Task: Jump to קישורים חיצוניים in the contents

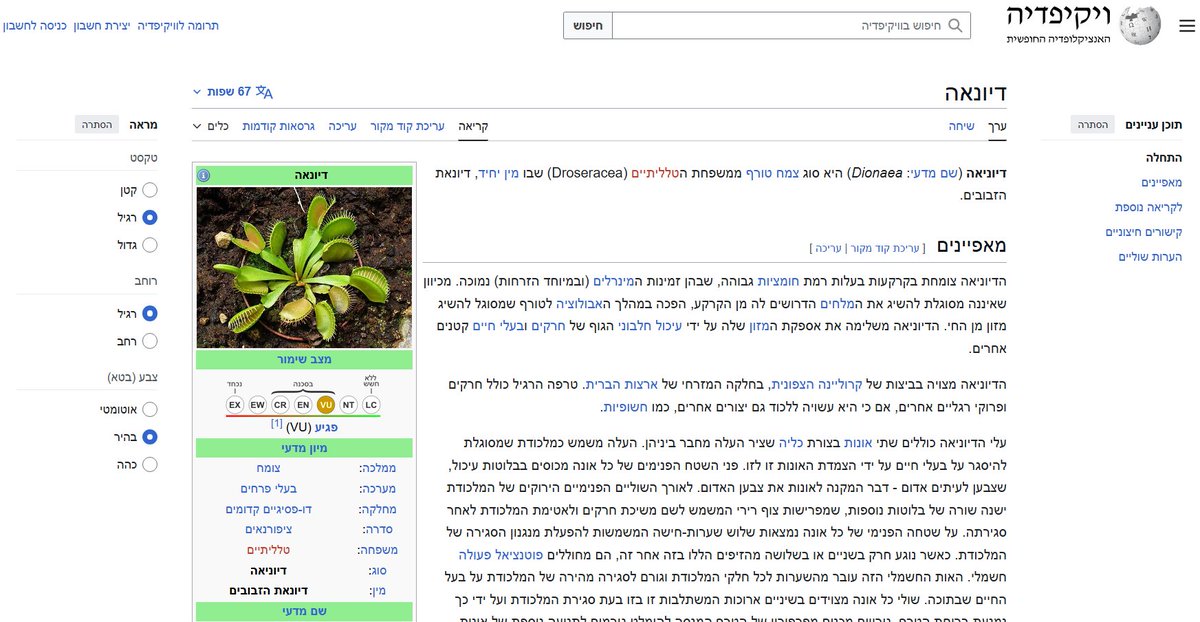Action: coord(1143,232)
